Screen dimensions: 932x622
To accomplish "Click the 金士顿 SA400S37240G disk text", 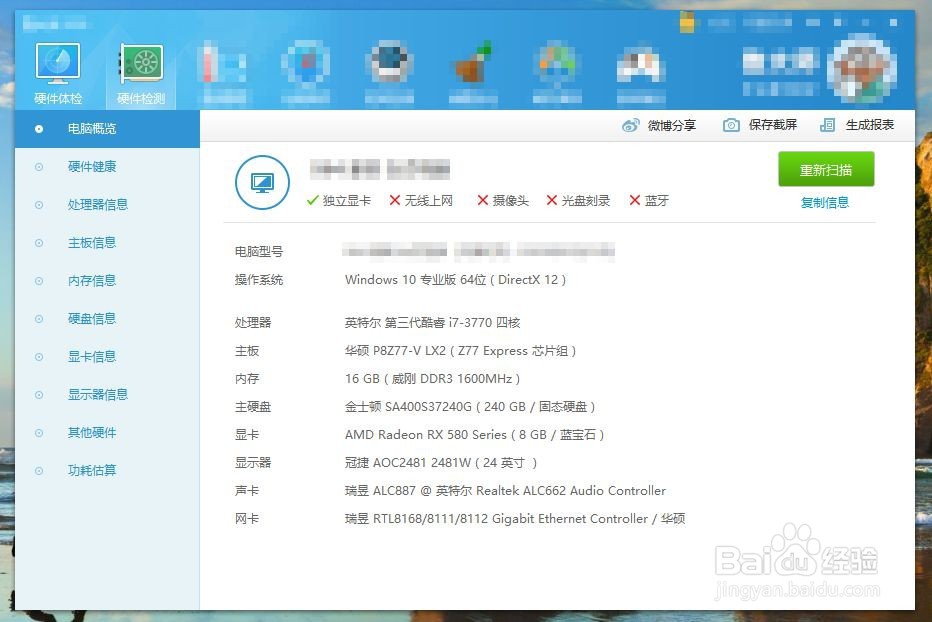I will click(x=470, y=407).
